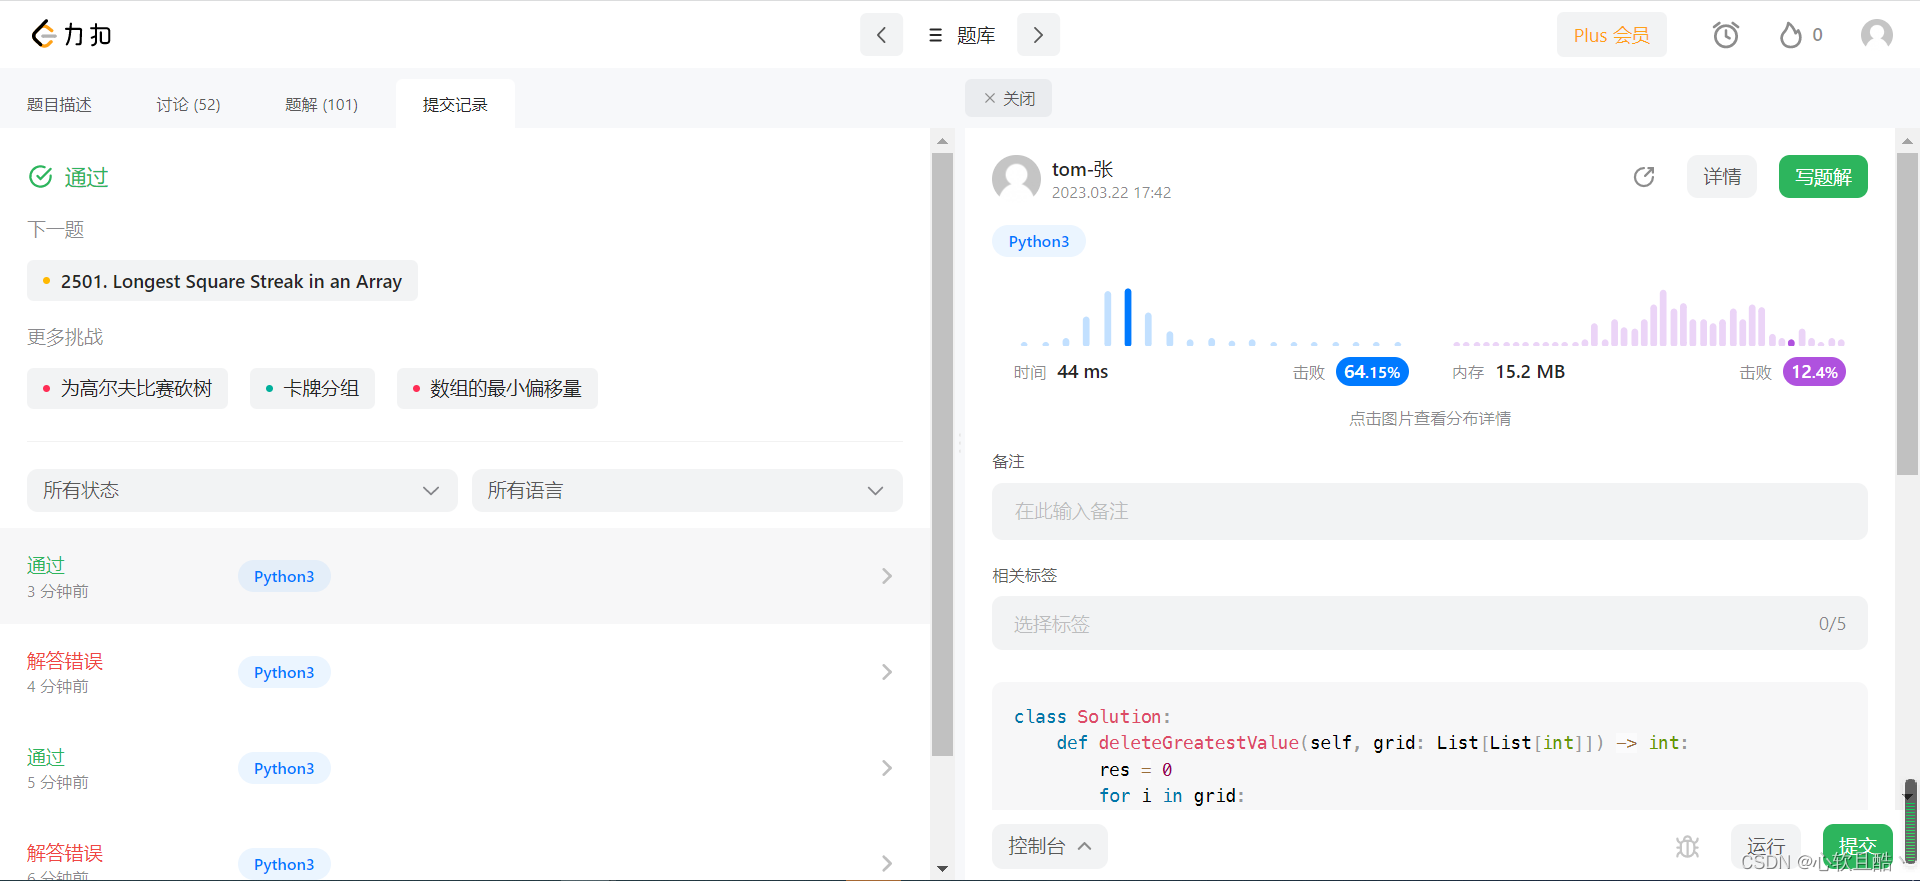Image resolution: width=1920 pixels, height=881 pixels.
Task: Click left panel scroll-down arrow
Action: coord(942,868)
